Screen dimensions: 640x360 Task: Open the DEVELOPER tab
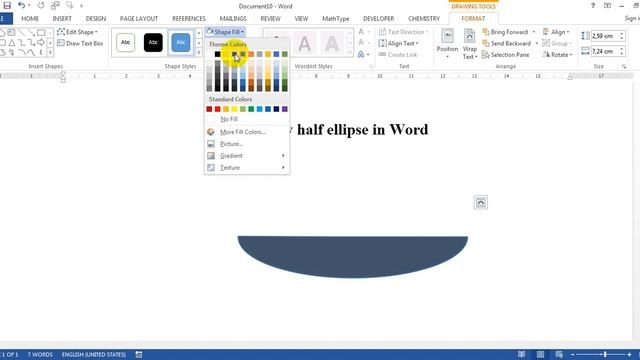tap(378, 18)
